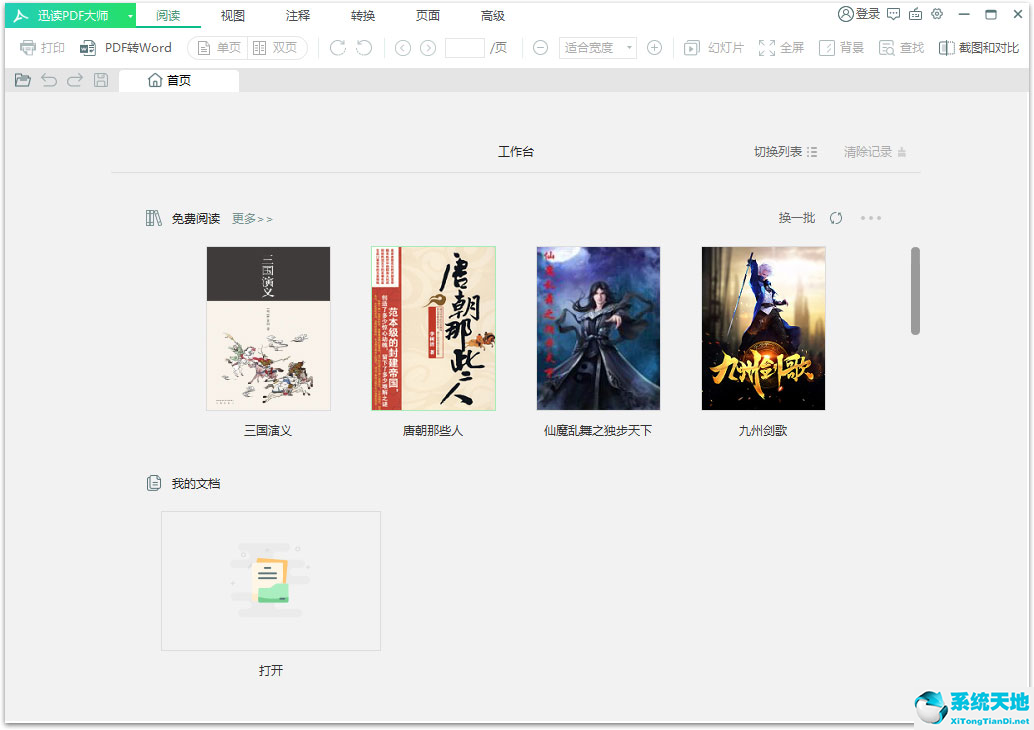This screenshot has height=730, width=1034.
Task: Open the 适合宽度 zoom mode dropdown
Action: [x=597, y=47]
